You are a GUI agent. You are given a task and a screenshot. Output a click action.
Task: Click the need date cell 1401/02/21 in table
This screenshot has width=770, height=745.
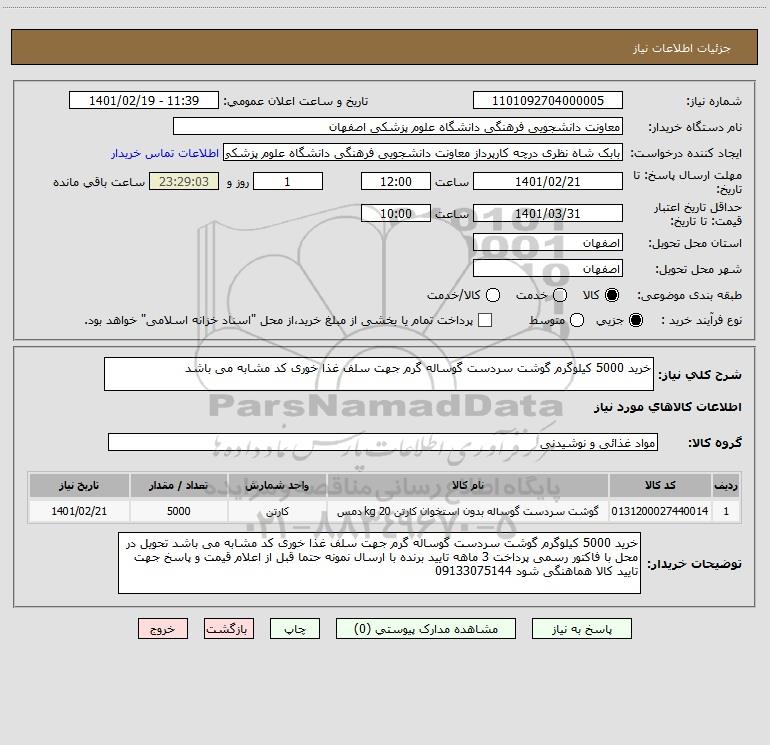point(79,511)
